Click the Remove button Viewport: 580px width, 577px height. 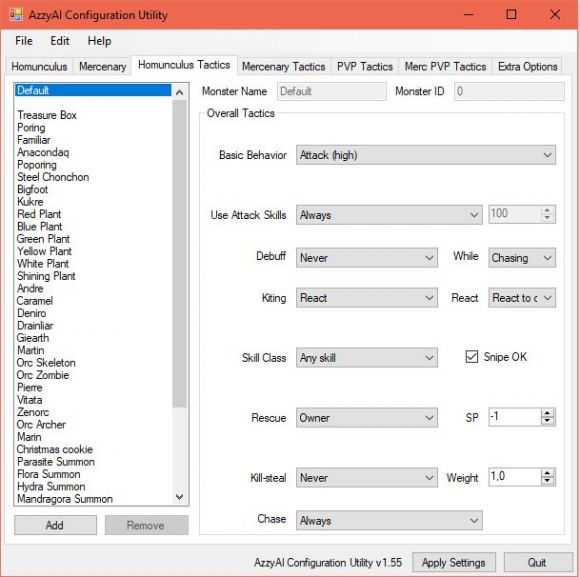coord(146,525)
